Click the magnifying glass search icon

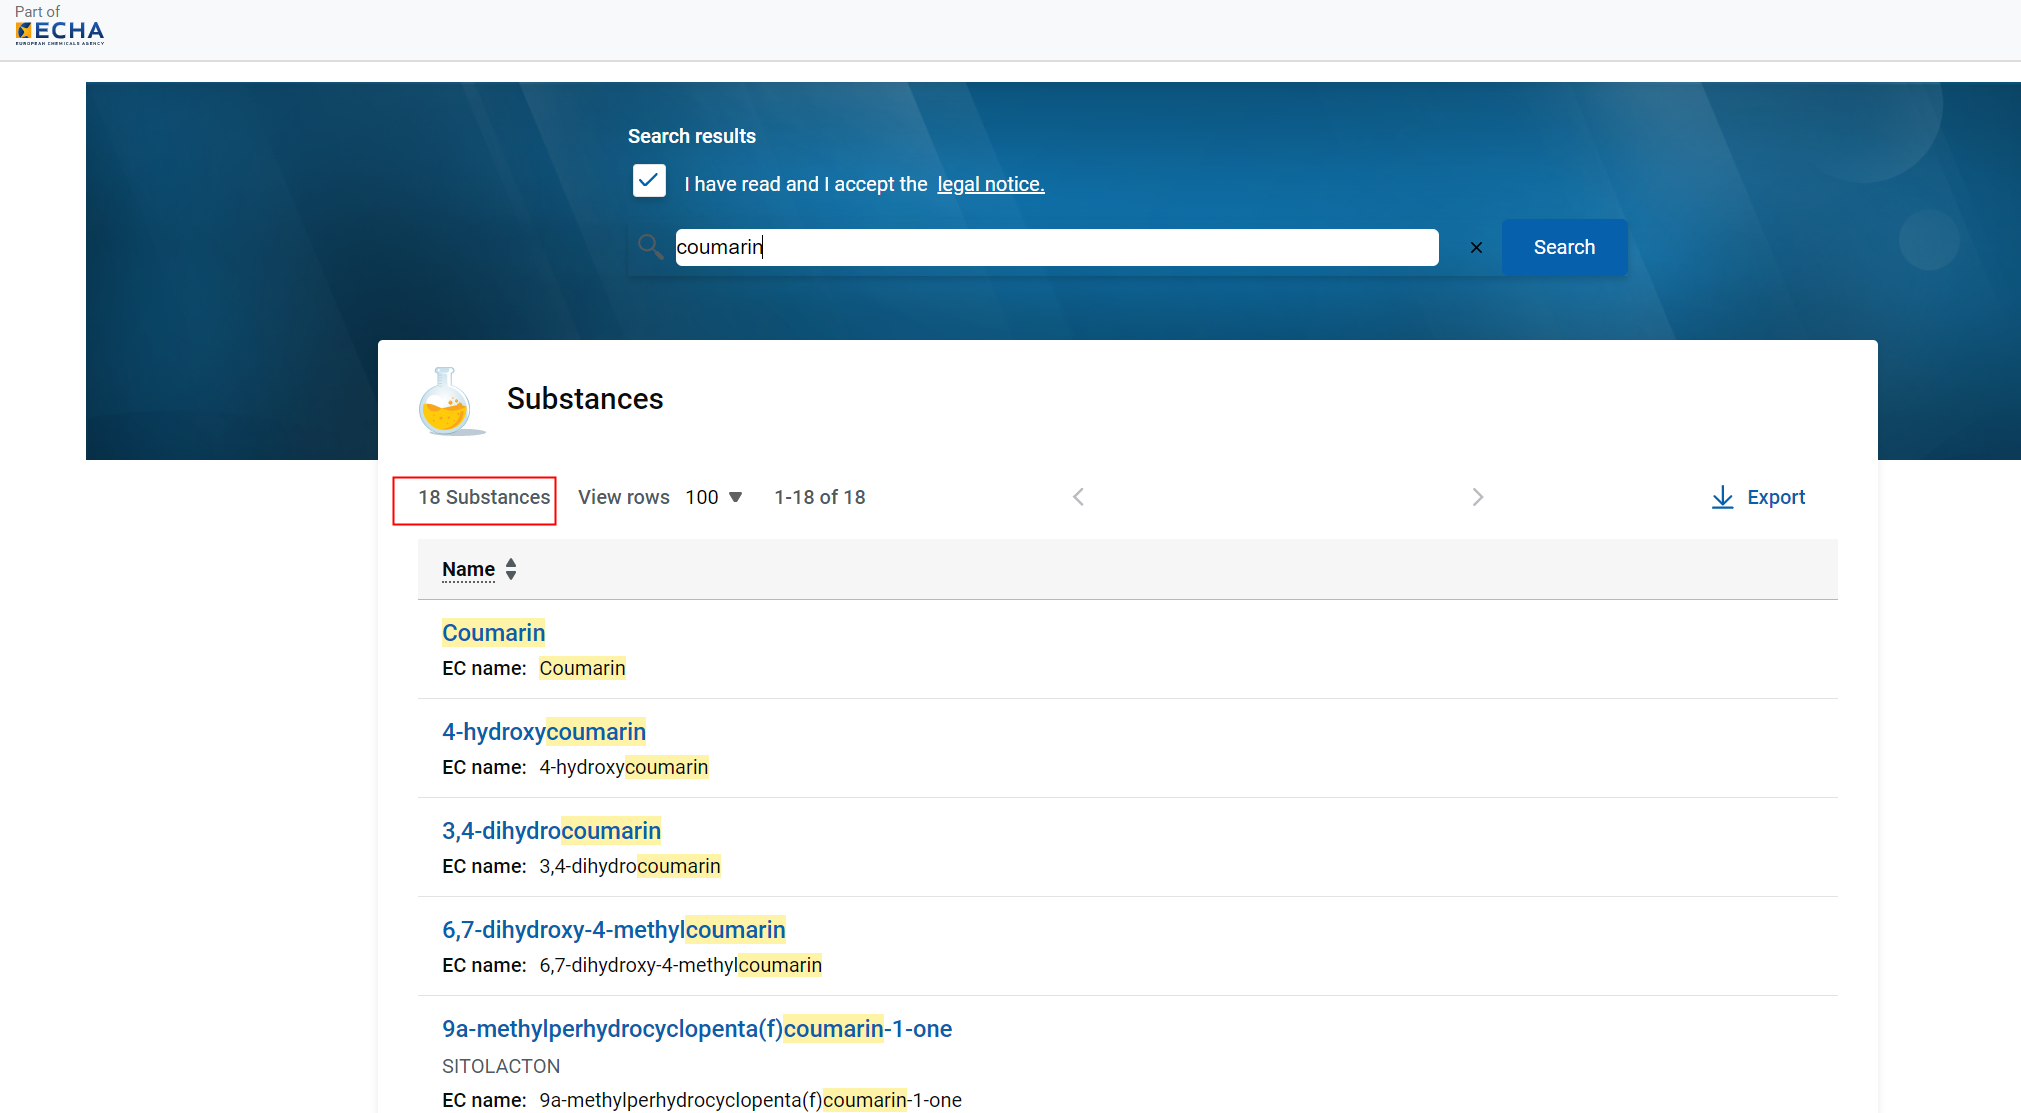click(x=650, y=247)
